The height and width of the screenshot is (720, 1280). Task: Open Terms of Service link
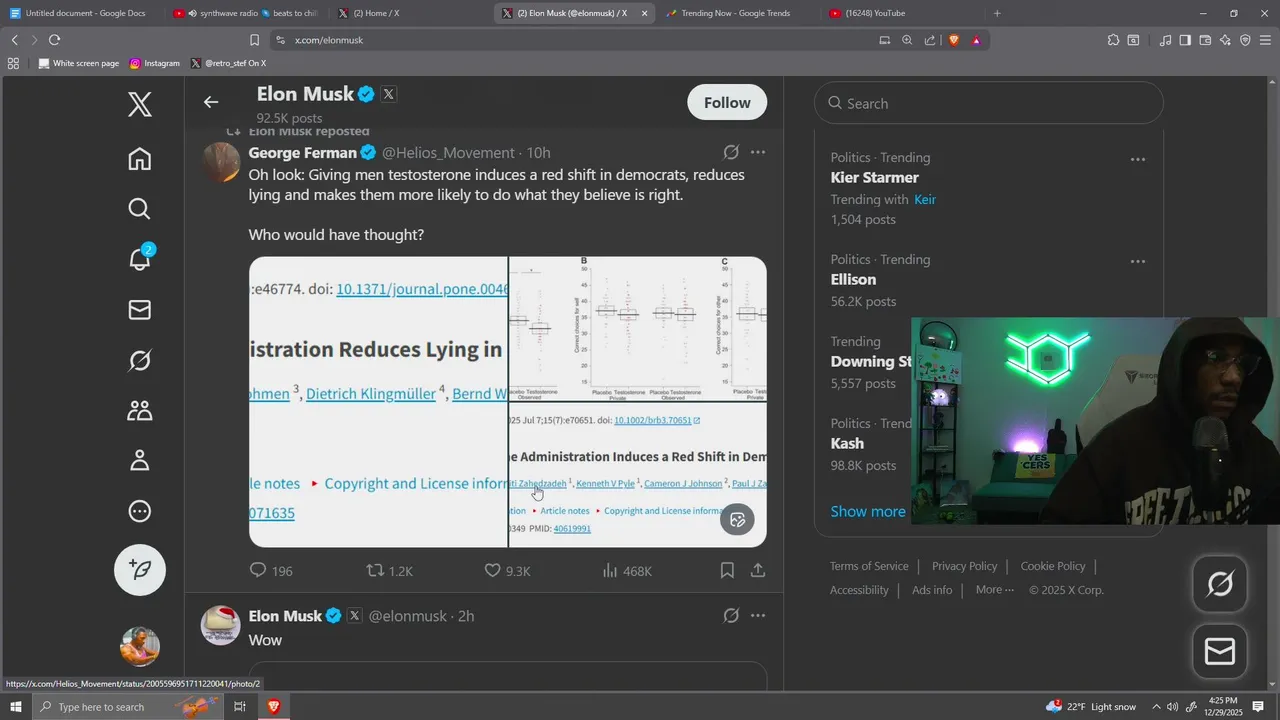[869, 566]
